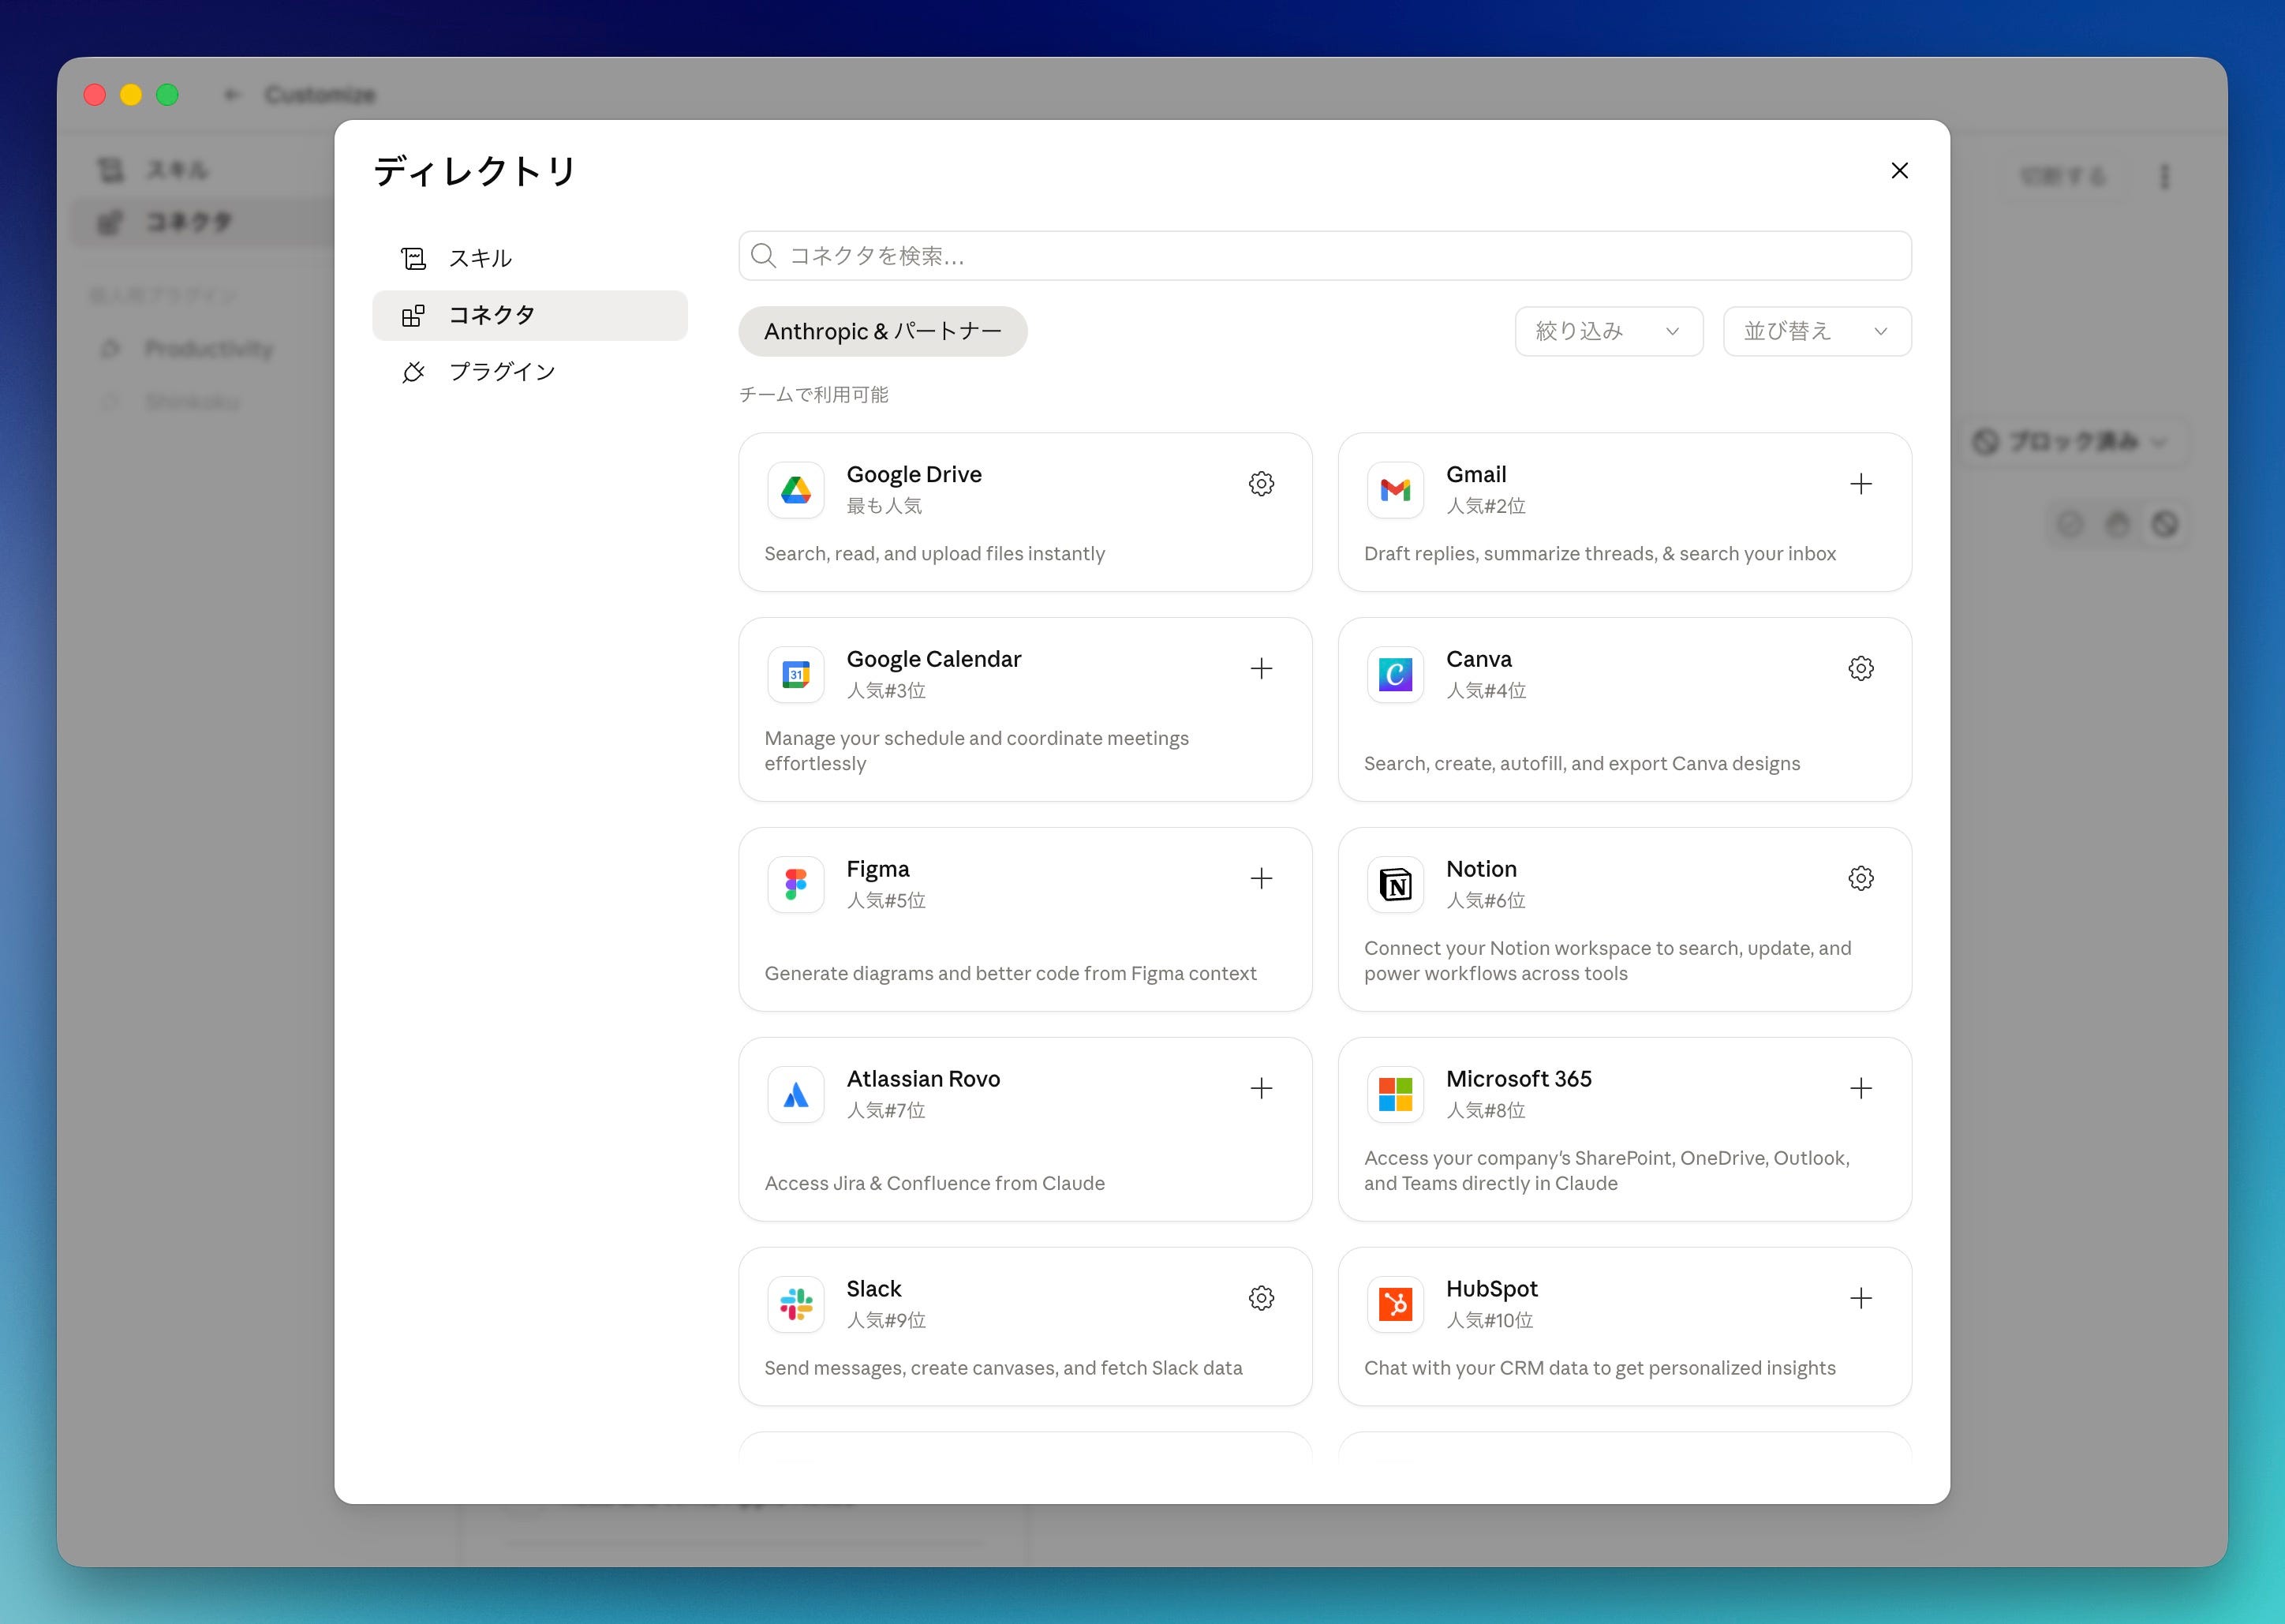Focus the コネクタを検索 search field
The image size is (2285, 1624).
click(x=1324, y=256)
